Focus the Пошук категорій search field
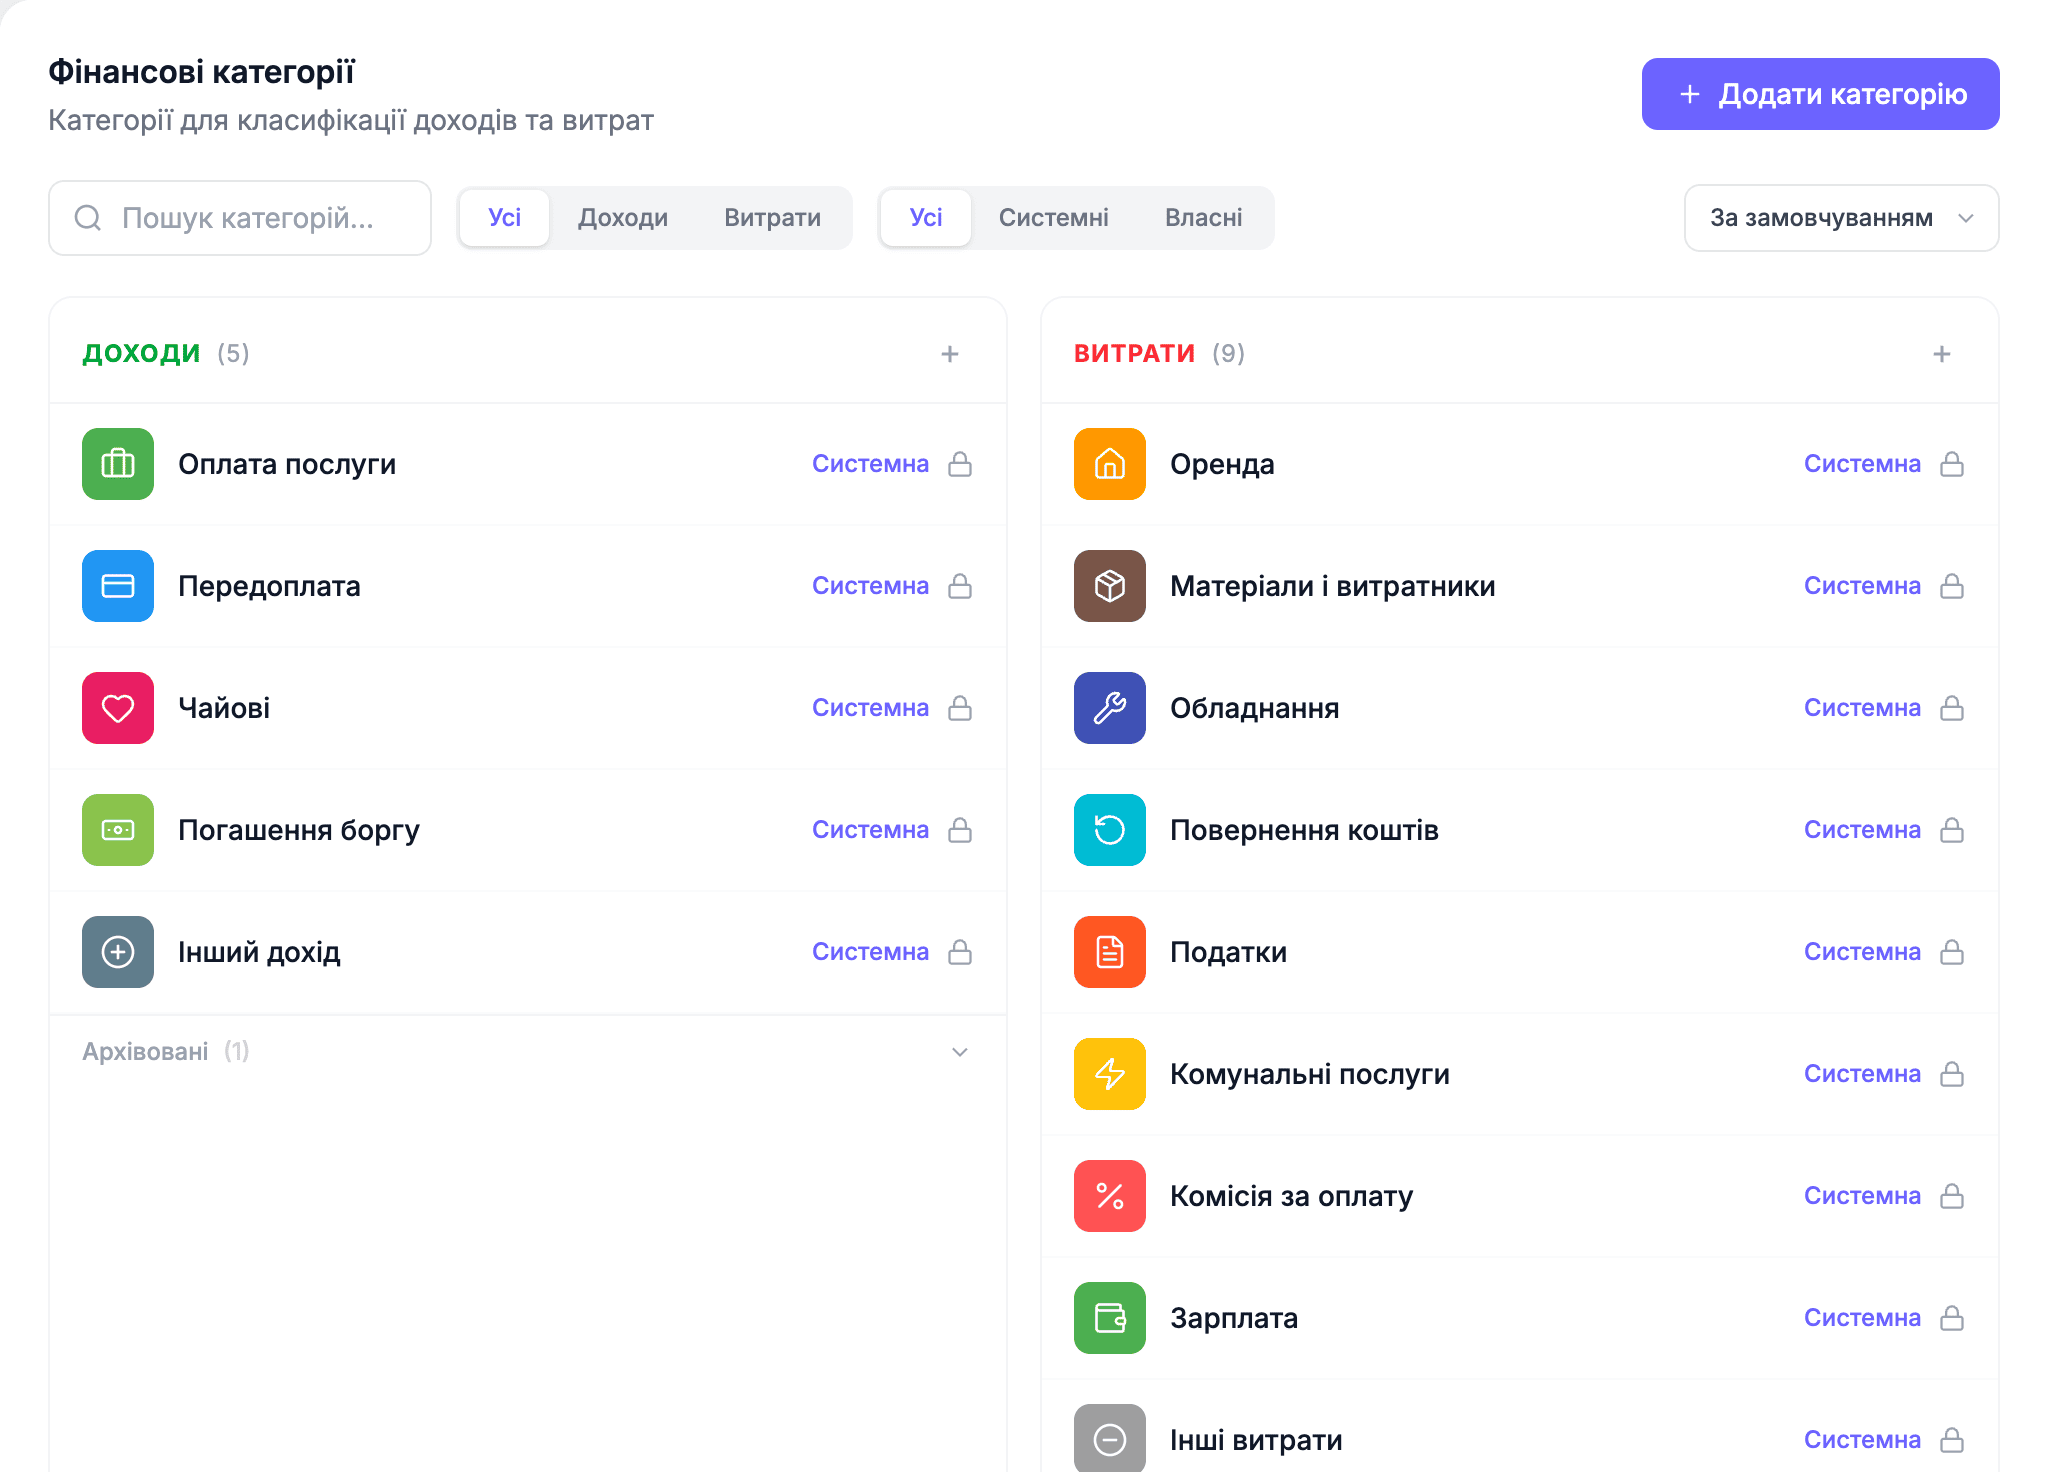 point(240,218)
